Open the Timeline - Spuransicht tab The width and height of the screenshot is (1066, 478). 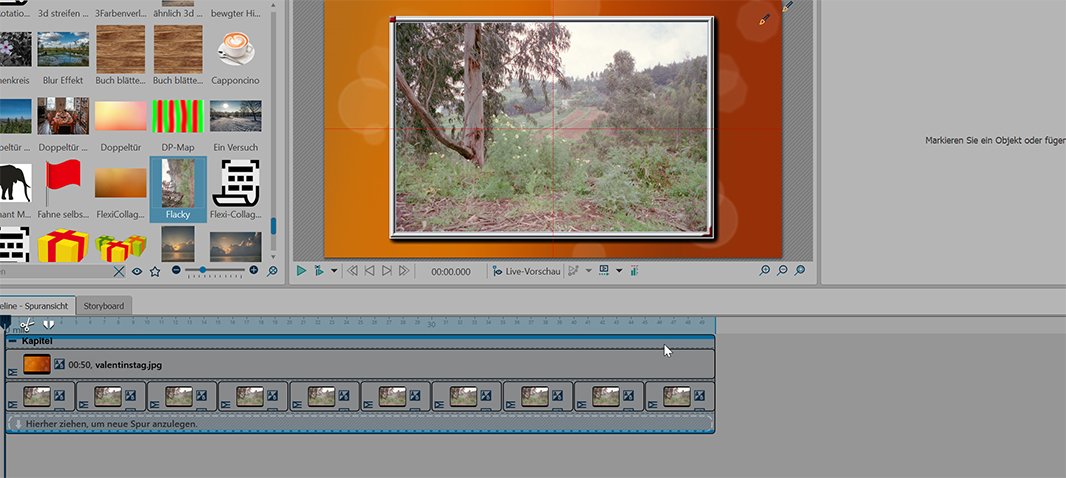(x=36, y=305)
